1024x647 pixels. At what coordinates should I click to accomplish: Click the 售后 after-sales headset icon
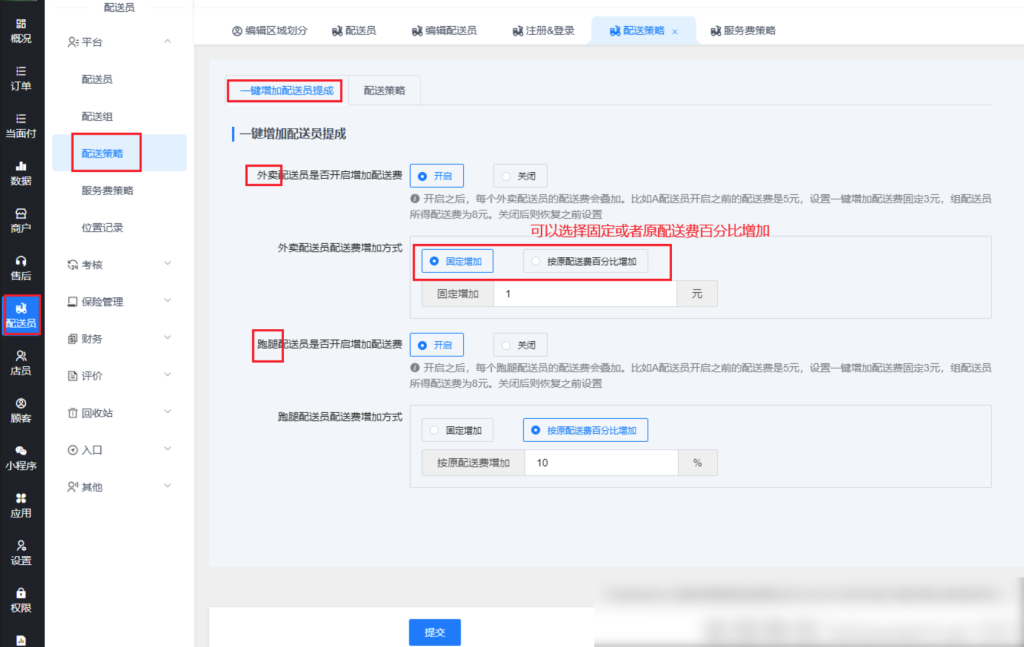point(21,260)
